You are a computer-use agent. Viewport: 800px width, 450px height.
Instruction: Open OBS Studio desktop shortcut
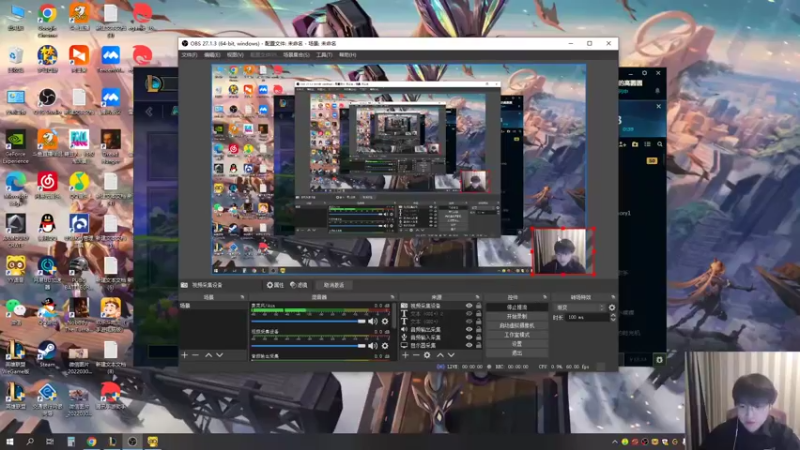[47, 102]
